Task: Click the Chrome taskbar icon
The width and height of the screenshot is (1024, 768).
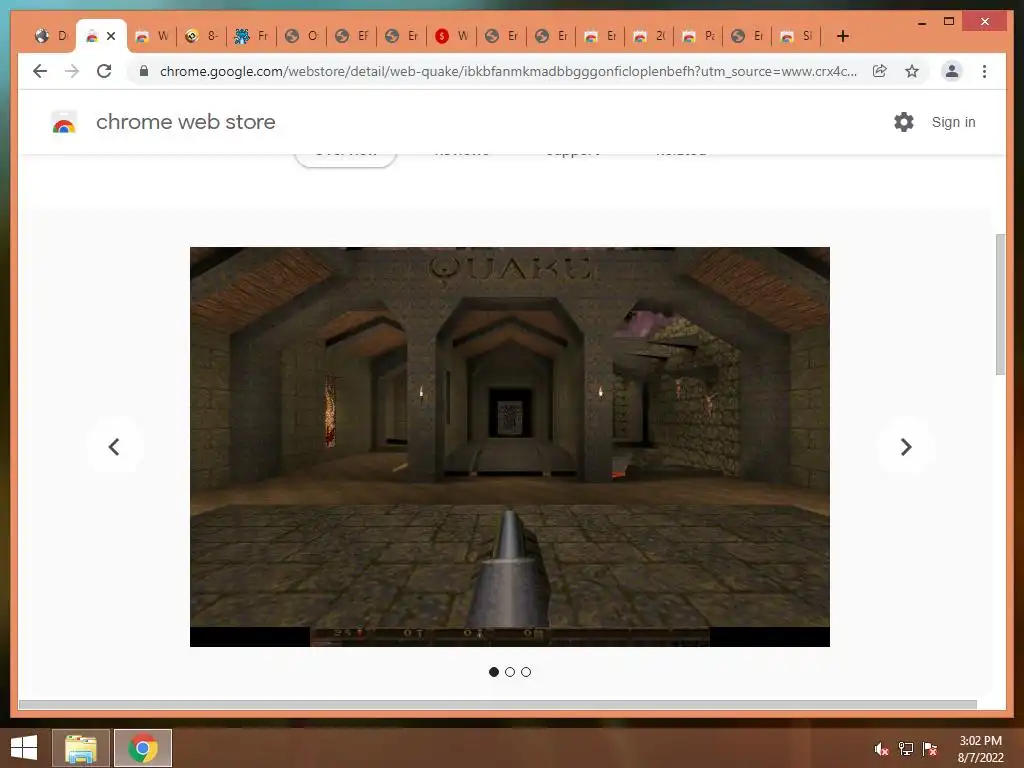Action: click(143, 748)
